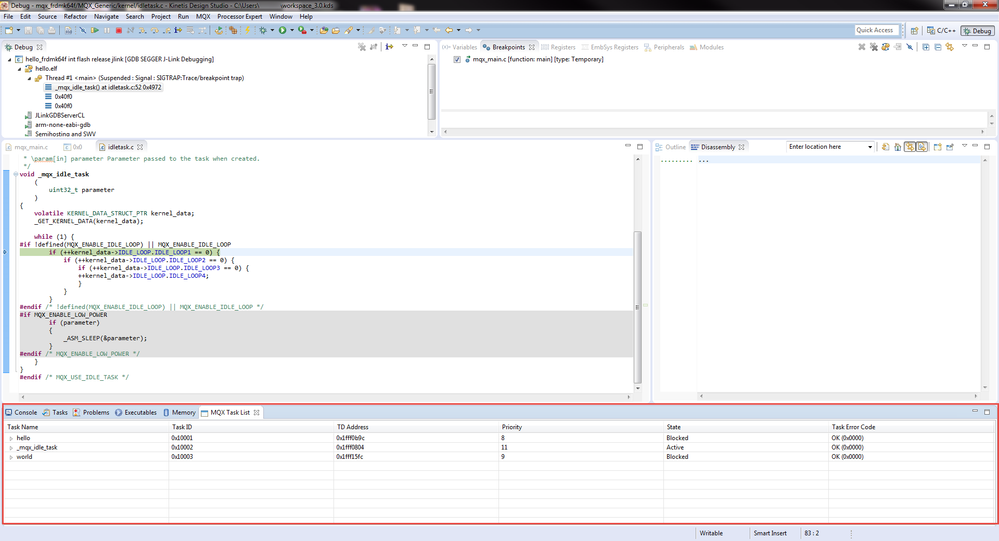The height and width of the screenshot is (541, 999).
Task: Open the File menu
Action: (8, 17)
